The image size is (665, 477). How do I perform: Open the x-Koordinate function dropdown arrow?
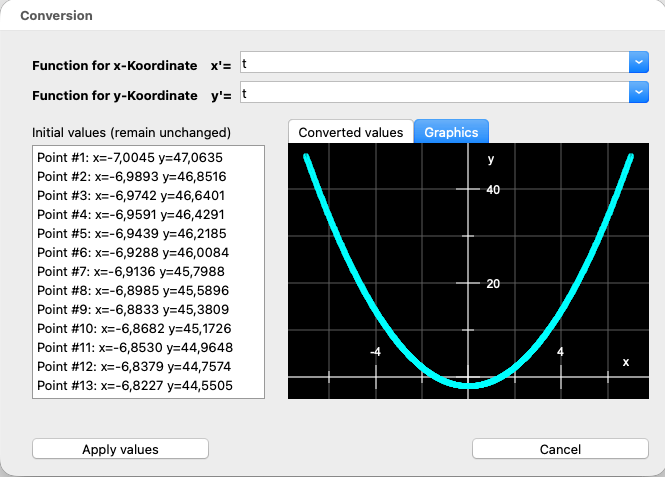639,63
